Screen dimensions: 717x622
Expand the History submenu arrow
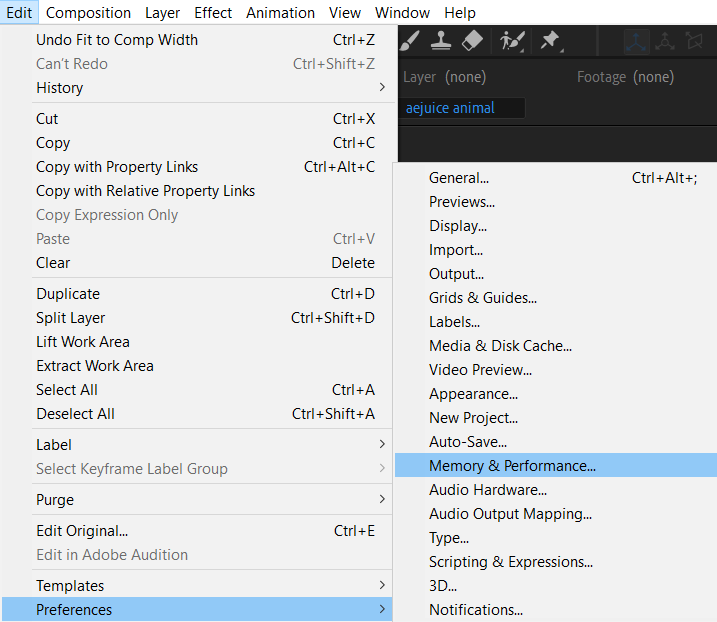382,88
